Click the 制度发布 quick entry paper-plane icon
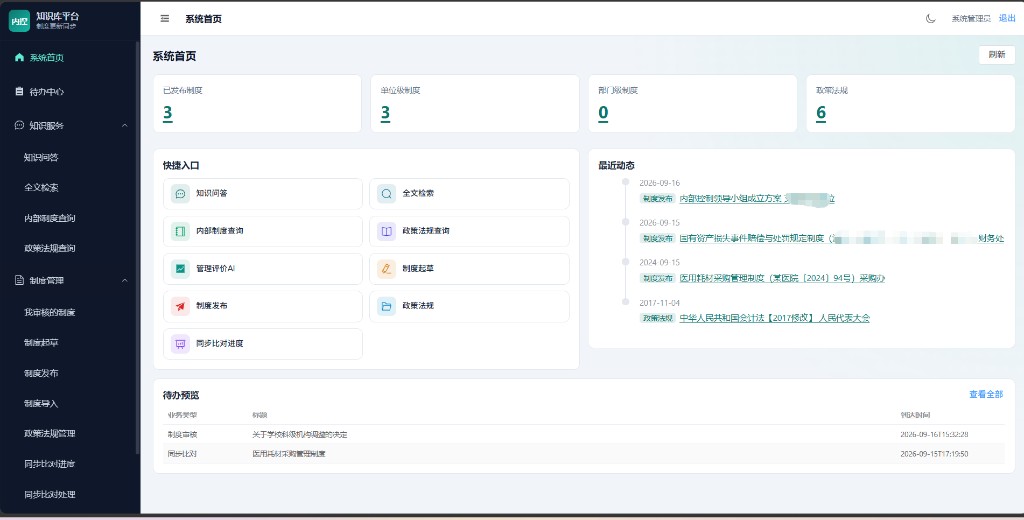Screen dimensions: 1024x520 [x=180, y=306]
